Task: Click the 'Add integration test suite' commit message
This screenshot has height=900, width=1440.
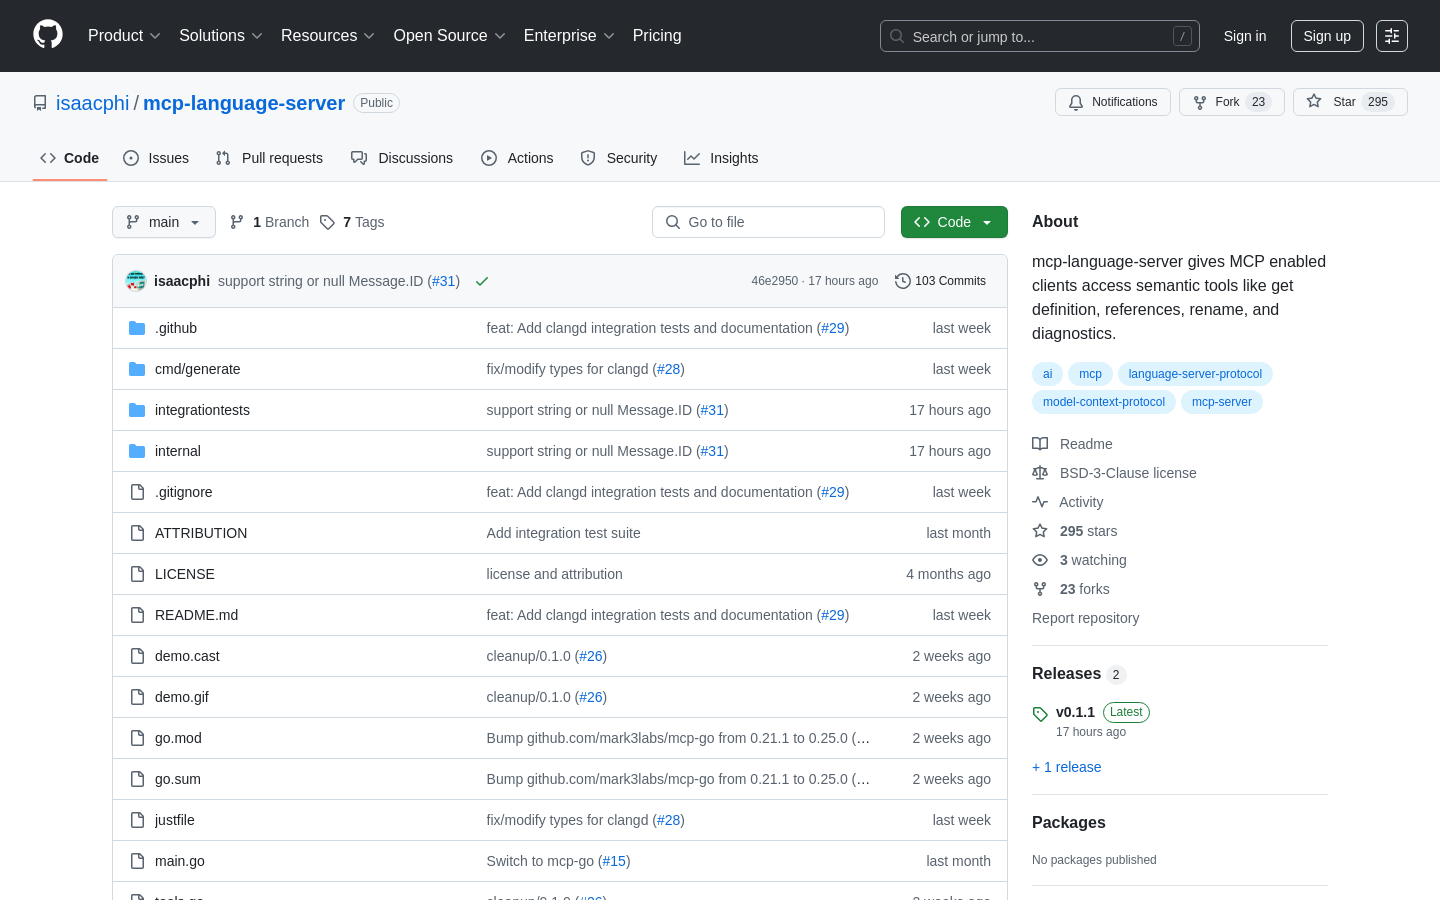Action: coord(563,533)
